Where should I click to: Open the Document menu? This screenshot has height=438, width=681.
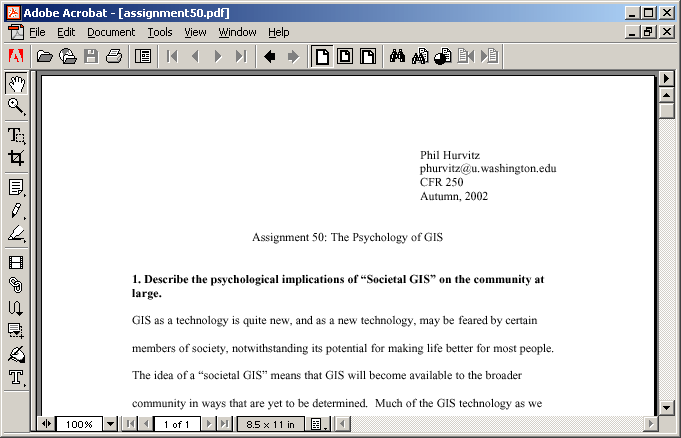pyautogui.click(x=111, y=32)
